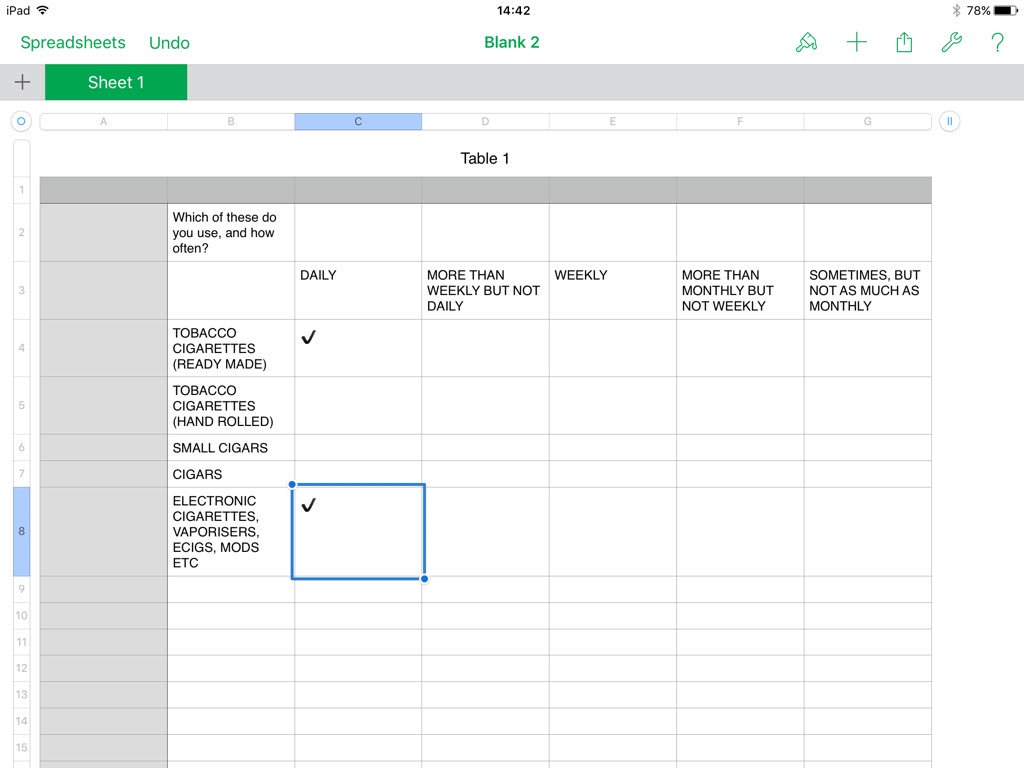Tap the column resize handle at right
This screenshot has height=768, width=1024.
(950, 121)
